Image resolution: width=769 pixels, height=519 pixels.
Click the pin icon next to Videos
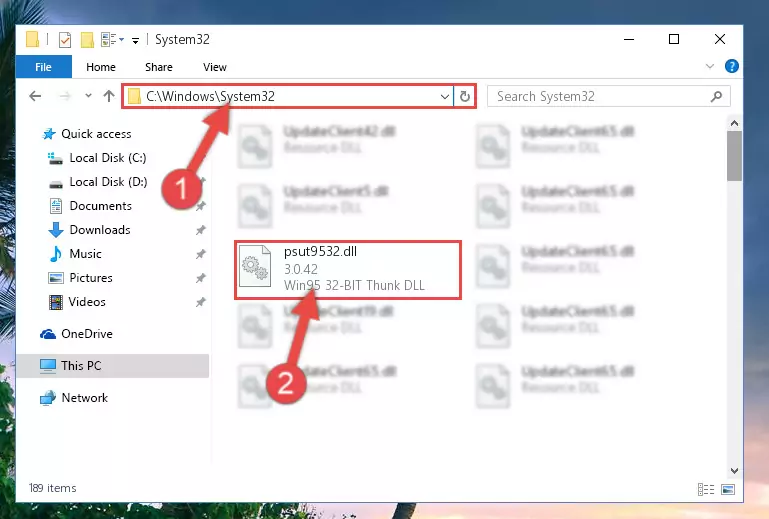tap(200, 302)
